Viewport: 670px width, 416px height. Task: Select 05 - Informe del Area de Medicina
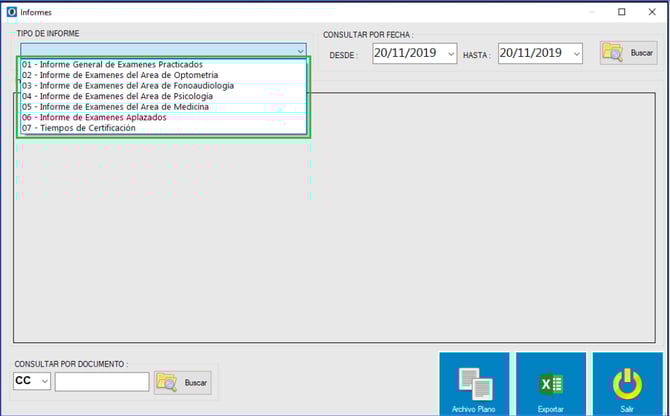pos(164,107)
